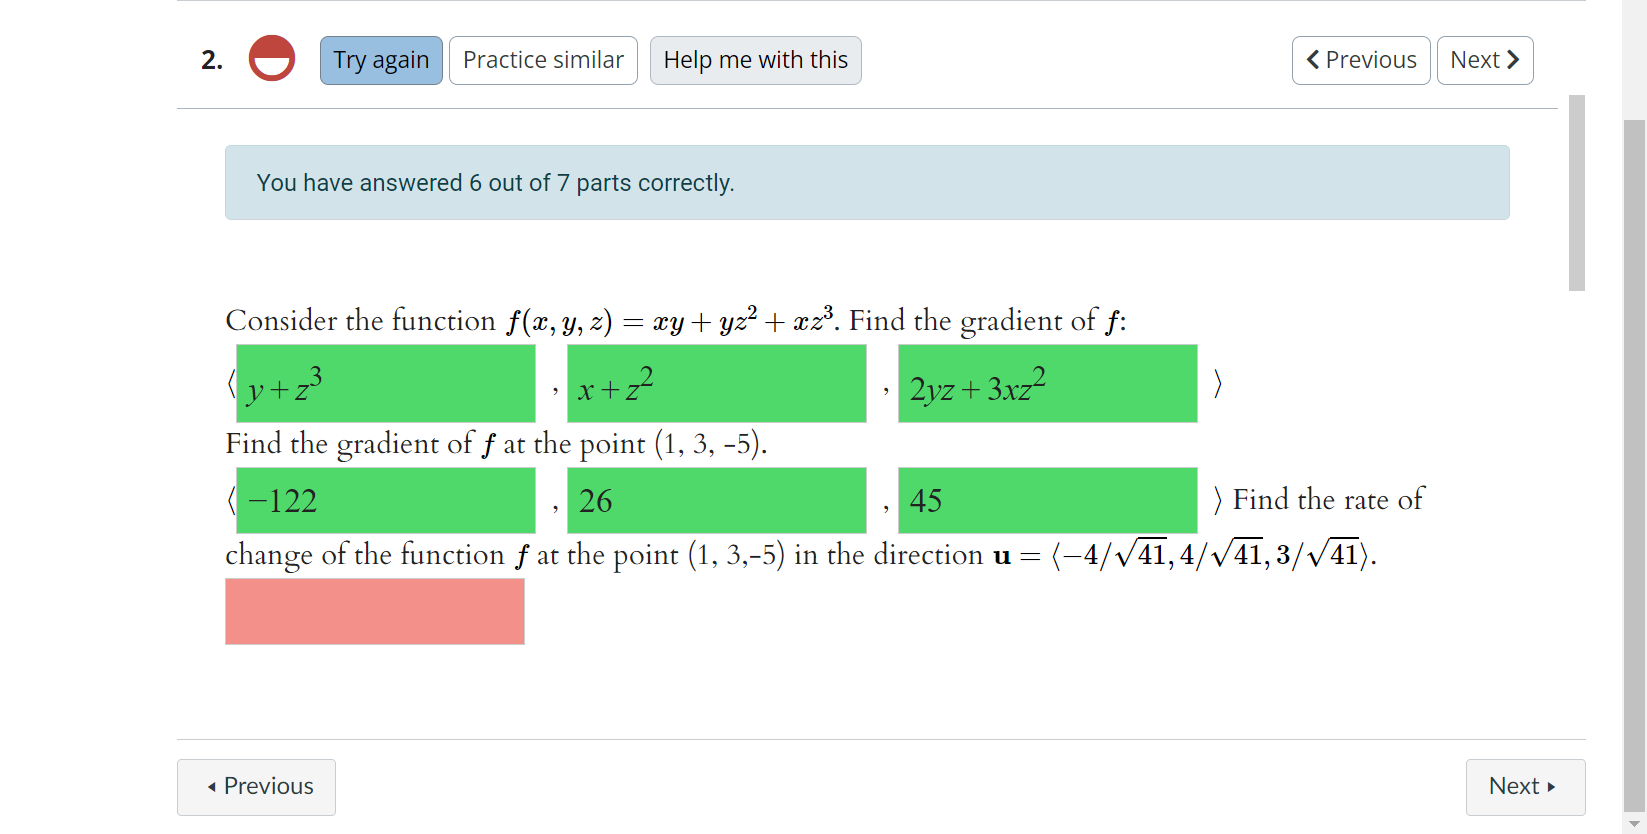Image resolution: width=1647 pixels, height=834 pixels.
Task: Select the green box showing 45
Action: (x=1047, y=500)
